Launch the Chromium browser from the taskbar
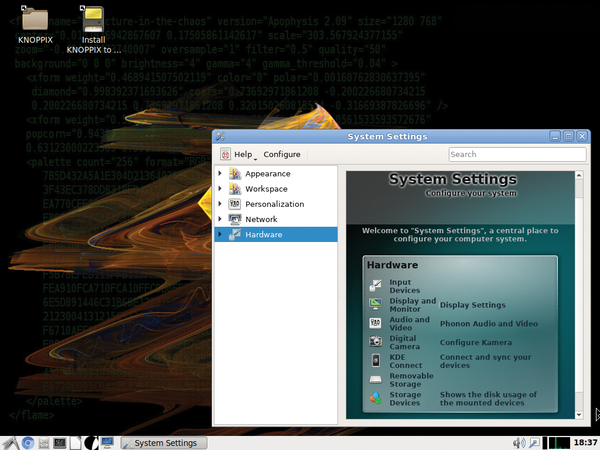This screenshot has width=600, height=450. (x=28, y=443)
